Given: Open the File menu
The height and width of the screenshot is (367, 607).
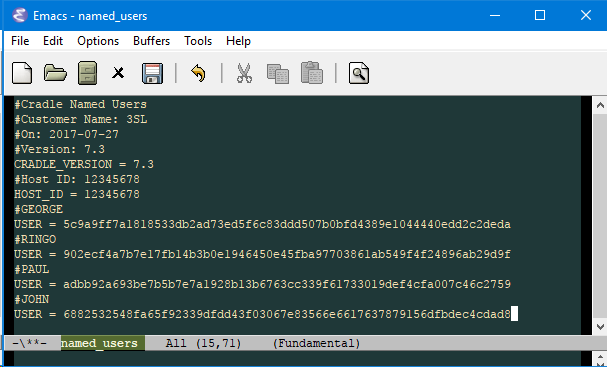Looking at the screenshot, I should 20,41.
